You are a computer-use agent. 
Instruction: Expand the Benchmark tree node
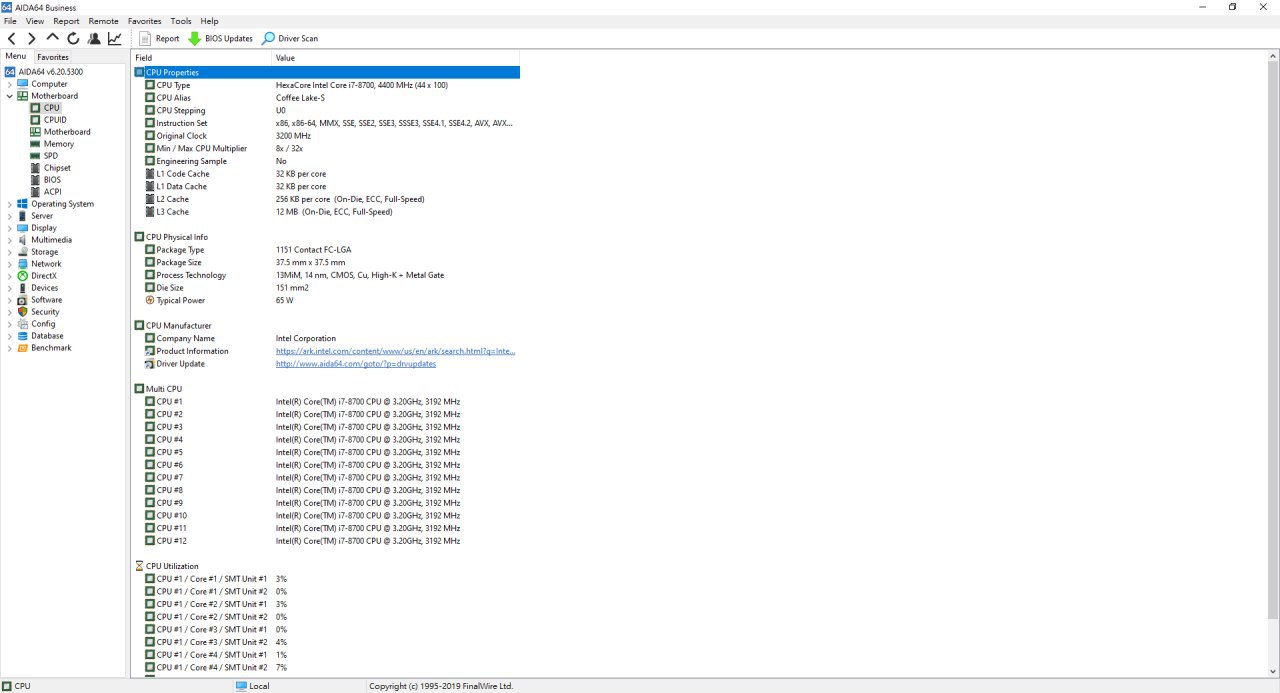[10, 348]
